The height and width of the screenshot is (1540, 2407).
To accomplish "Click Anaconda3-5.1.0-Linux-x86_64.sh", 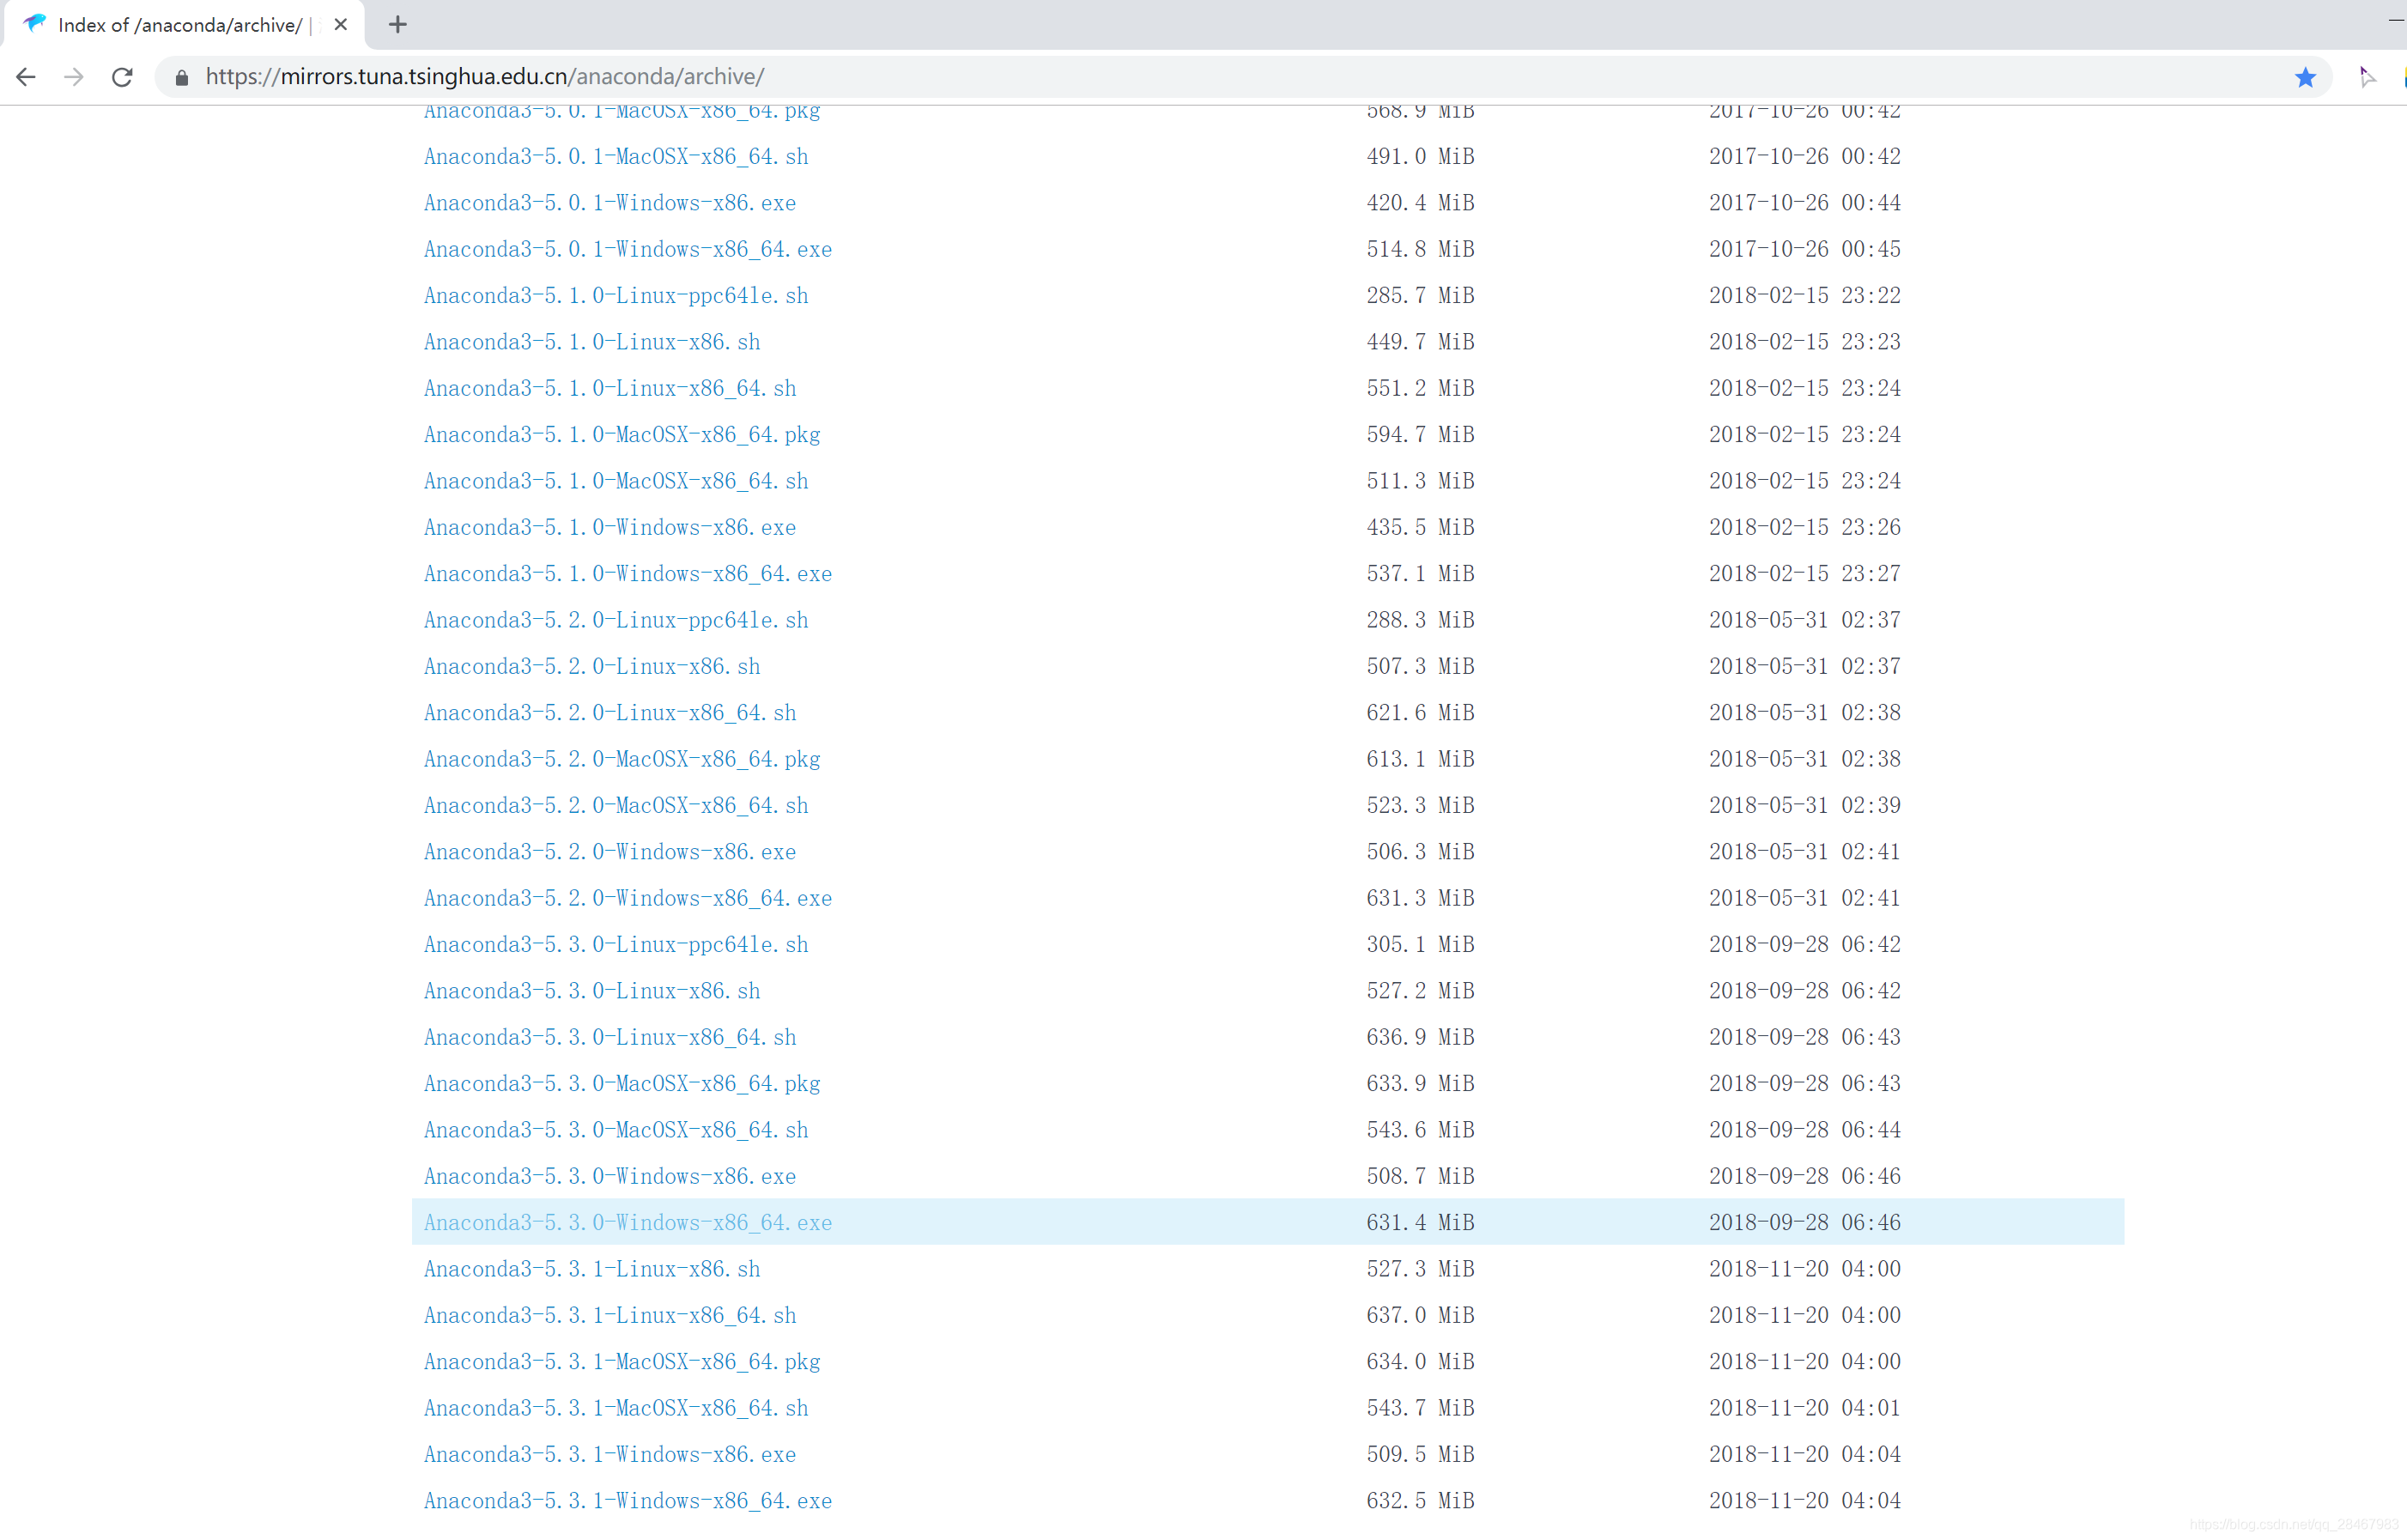I will click(610, 388).
